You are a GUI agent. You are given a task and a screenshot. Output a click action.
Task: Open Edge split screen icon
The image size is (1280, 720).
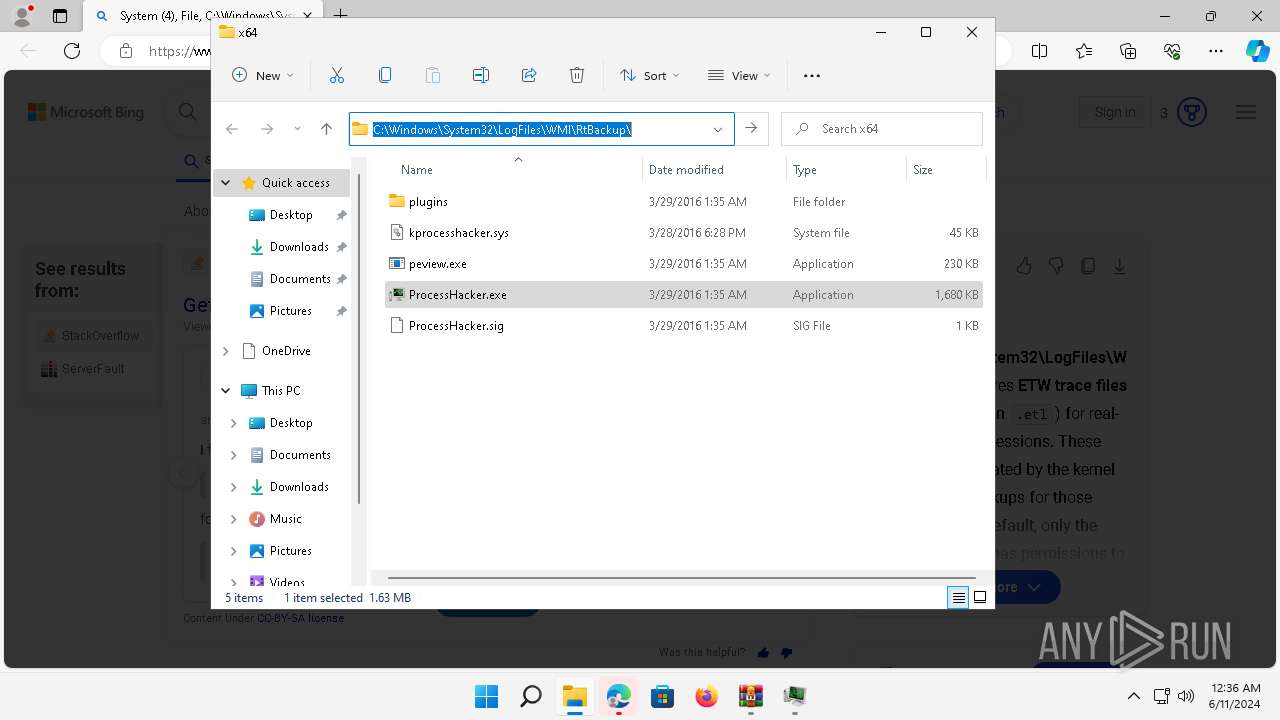point(1040,51)
